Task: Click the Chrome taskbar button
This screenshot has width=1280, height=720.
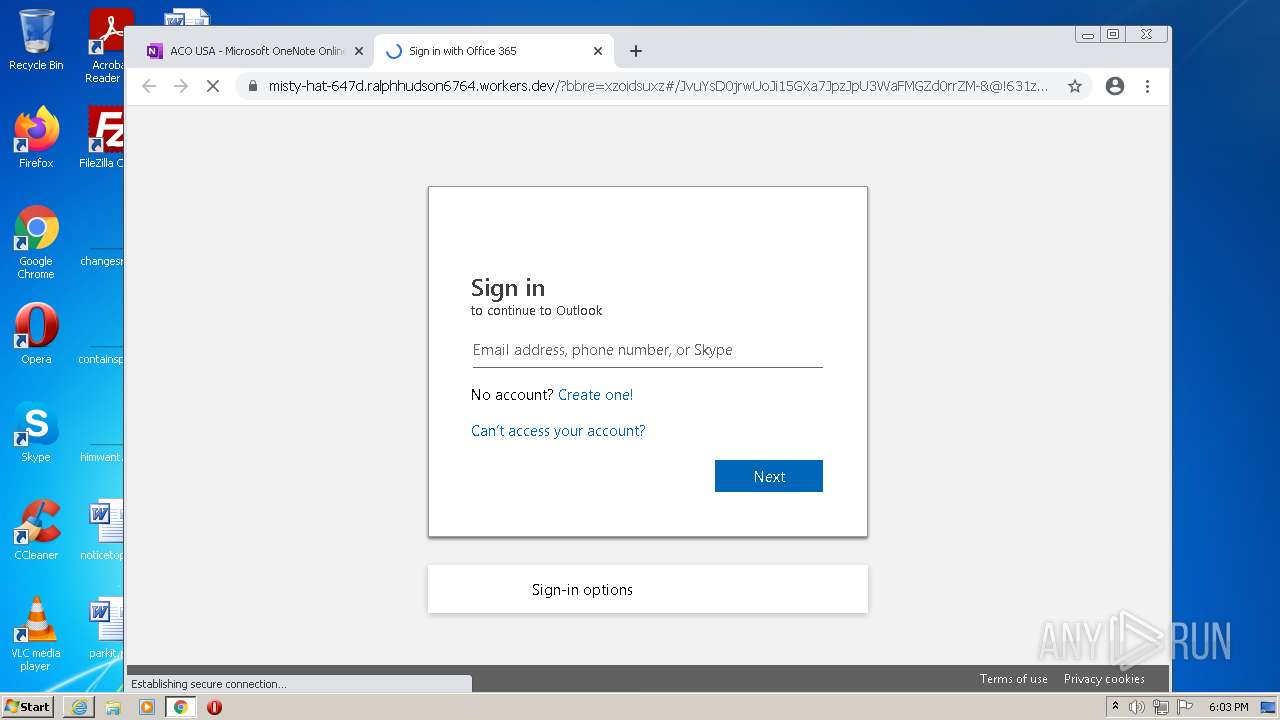Action: coord(180,707)
